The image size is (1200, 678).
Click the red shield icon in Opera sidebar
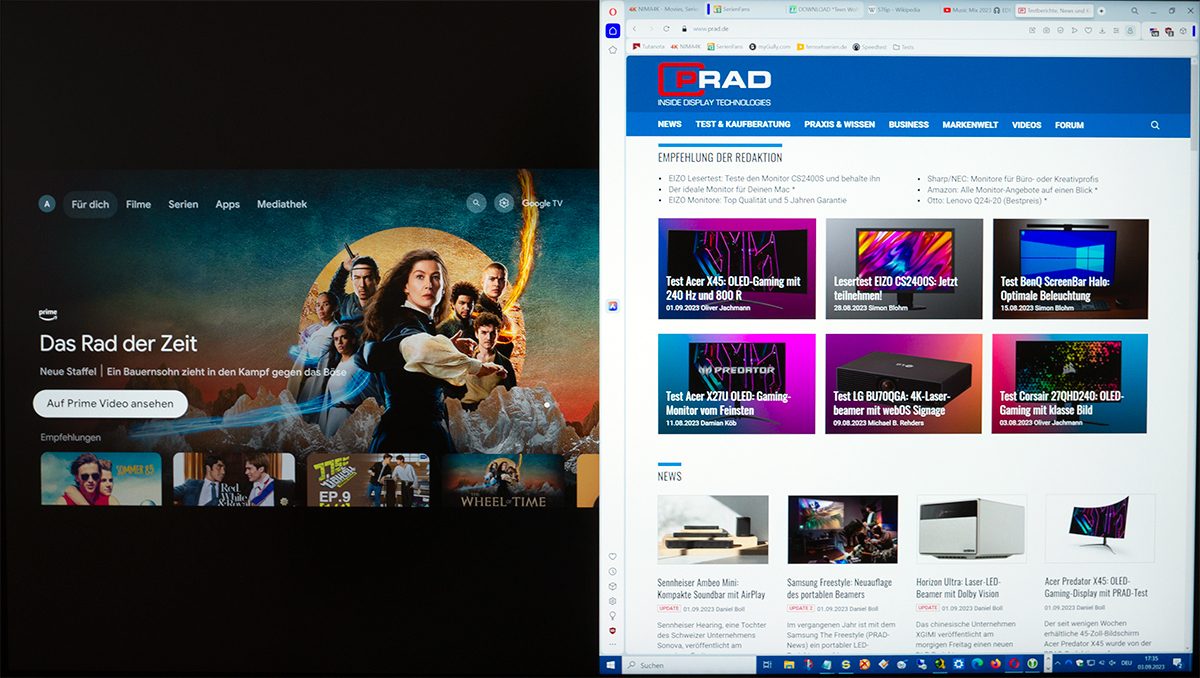612,631
